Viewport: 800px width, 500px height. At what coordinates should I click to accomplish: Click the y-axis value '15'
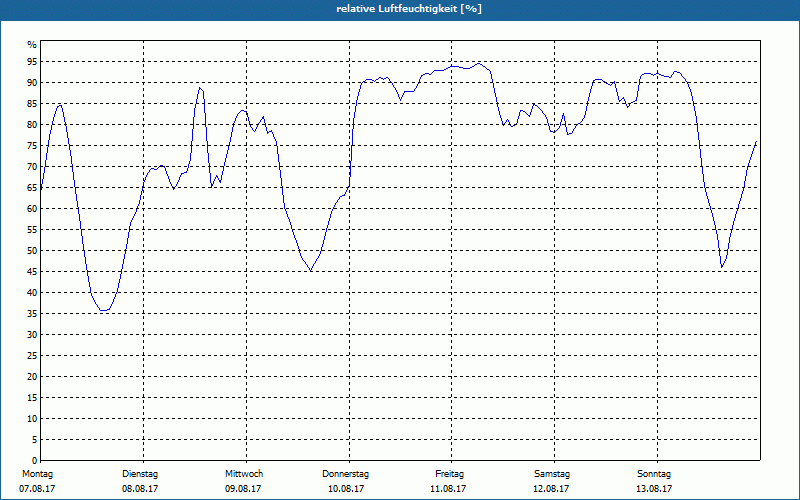[32, 397]
